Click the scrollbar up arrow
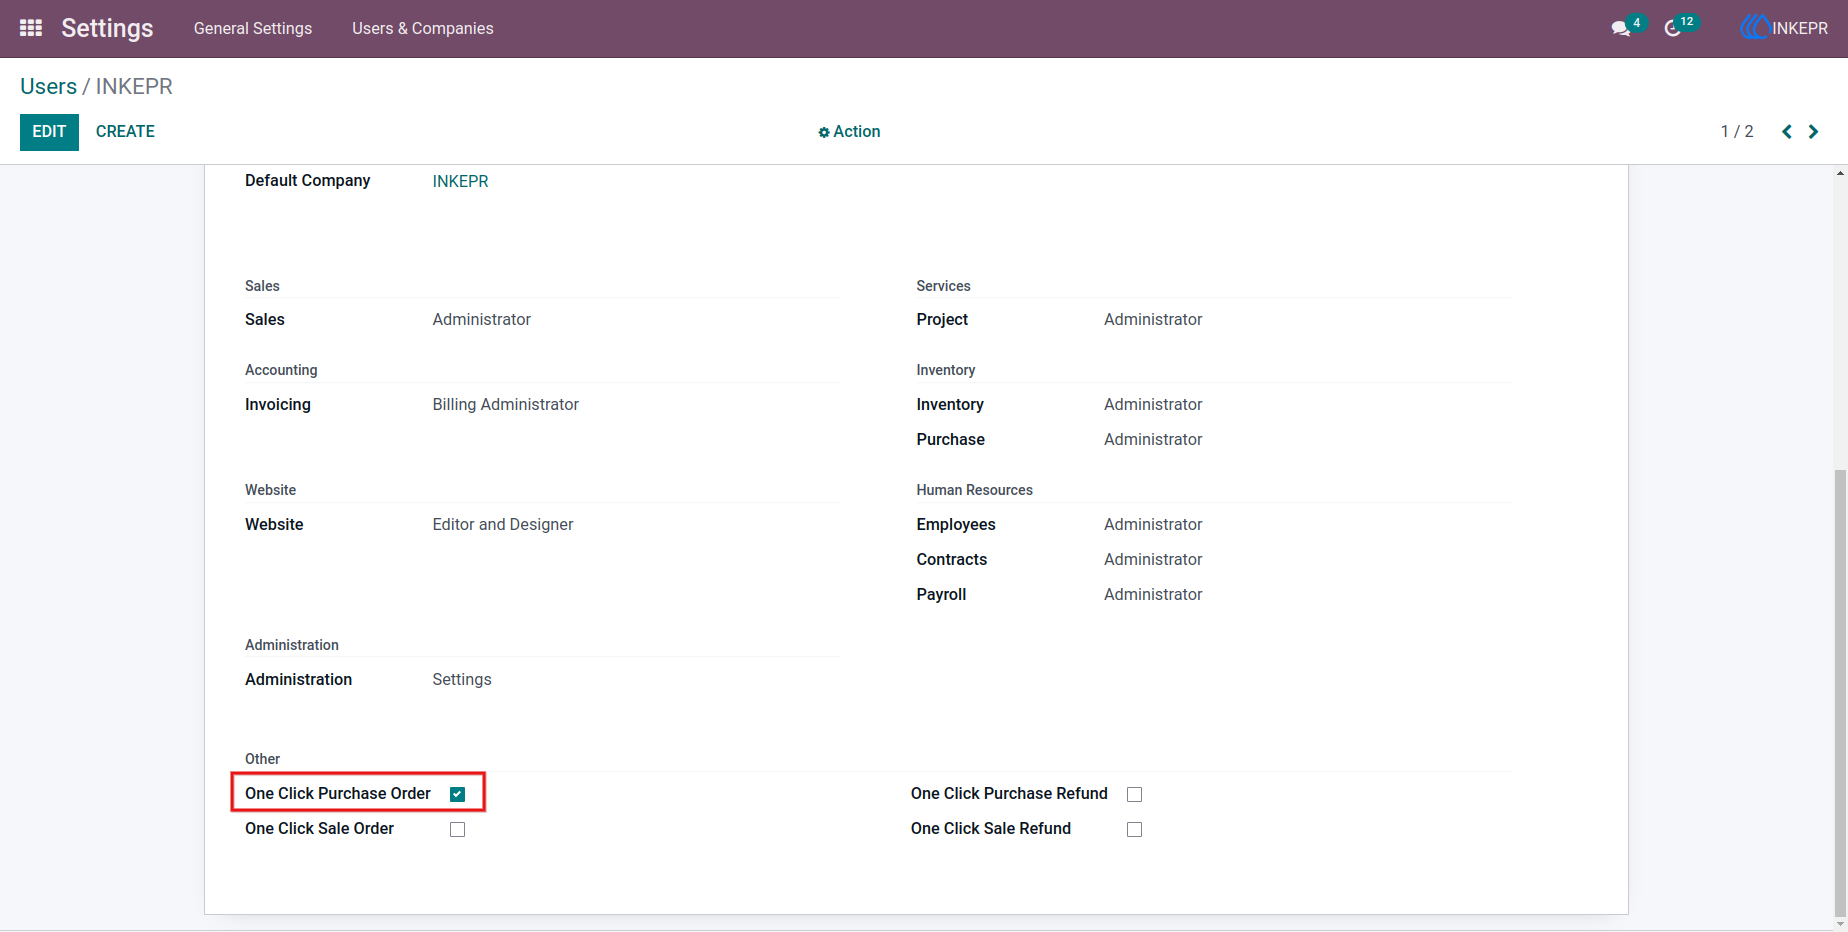The height and width of the screenshot is (932, 1848). click(x=1840, y=173)
